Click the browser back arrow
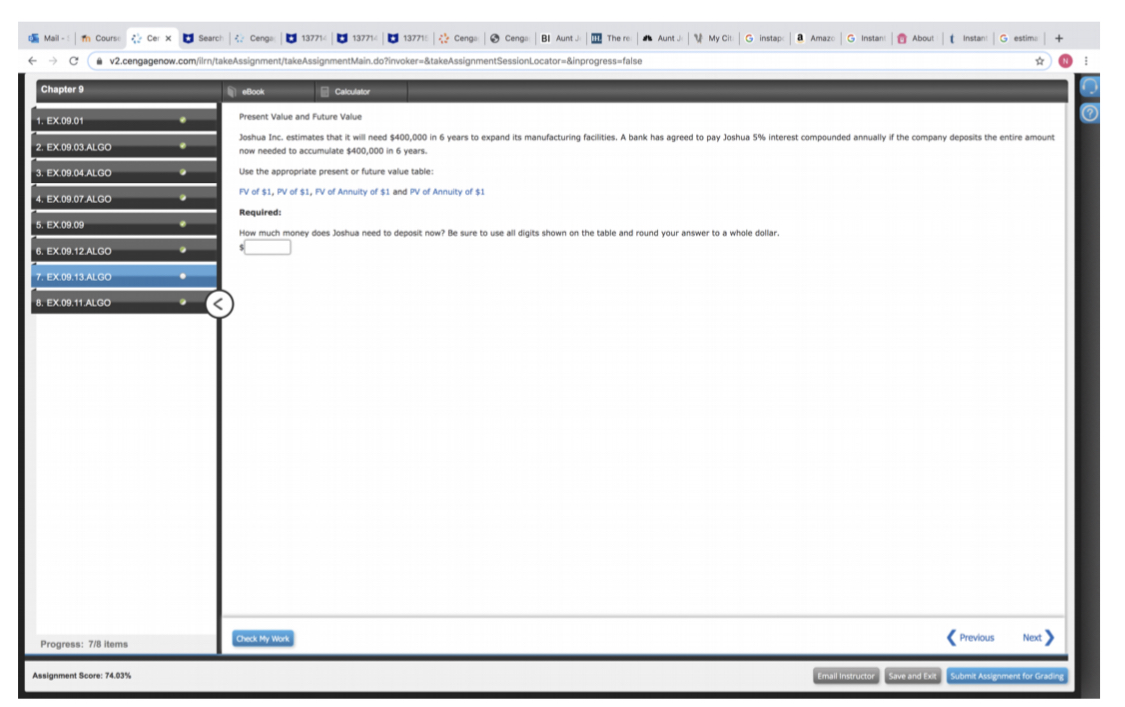This screenshot has width=1125, height=707. click(31, 59)
